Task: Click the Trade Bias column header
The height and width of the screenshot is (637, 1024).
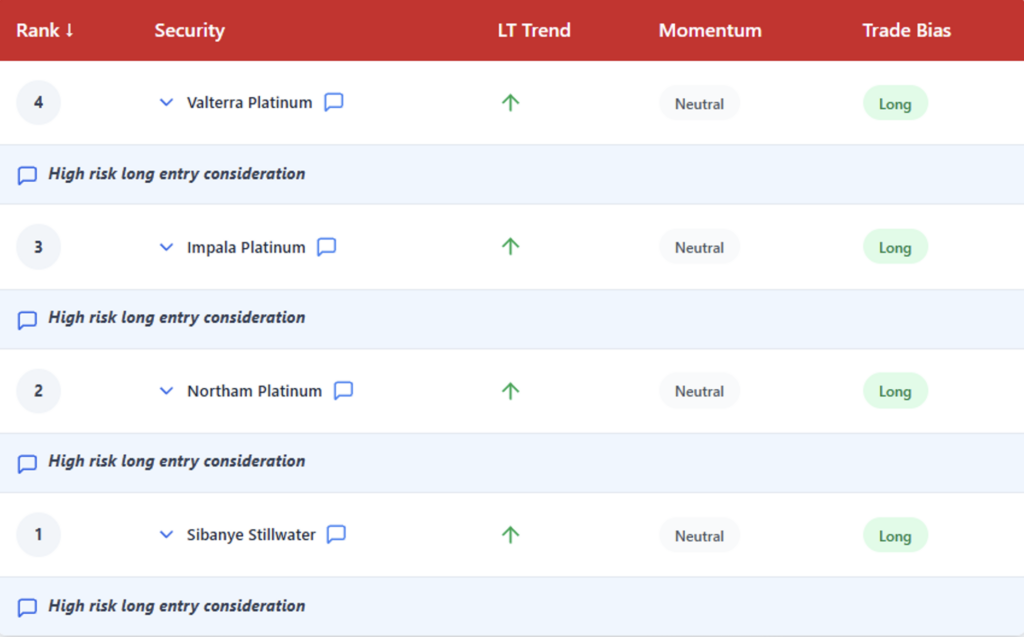Action: [x=906, y=30]
